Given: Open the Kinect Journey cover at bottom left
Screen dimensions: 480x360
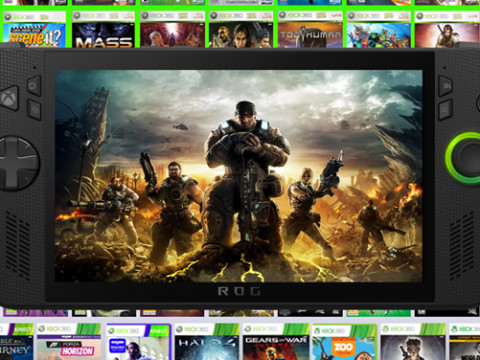Looking at the screenshot, I should coord(16,342).
